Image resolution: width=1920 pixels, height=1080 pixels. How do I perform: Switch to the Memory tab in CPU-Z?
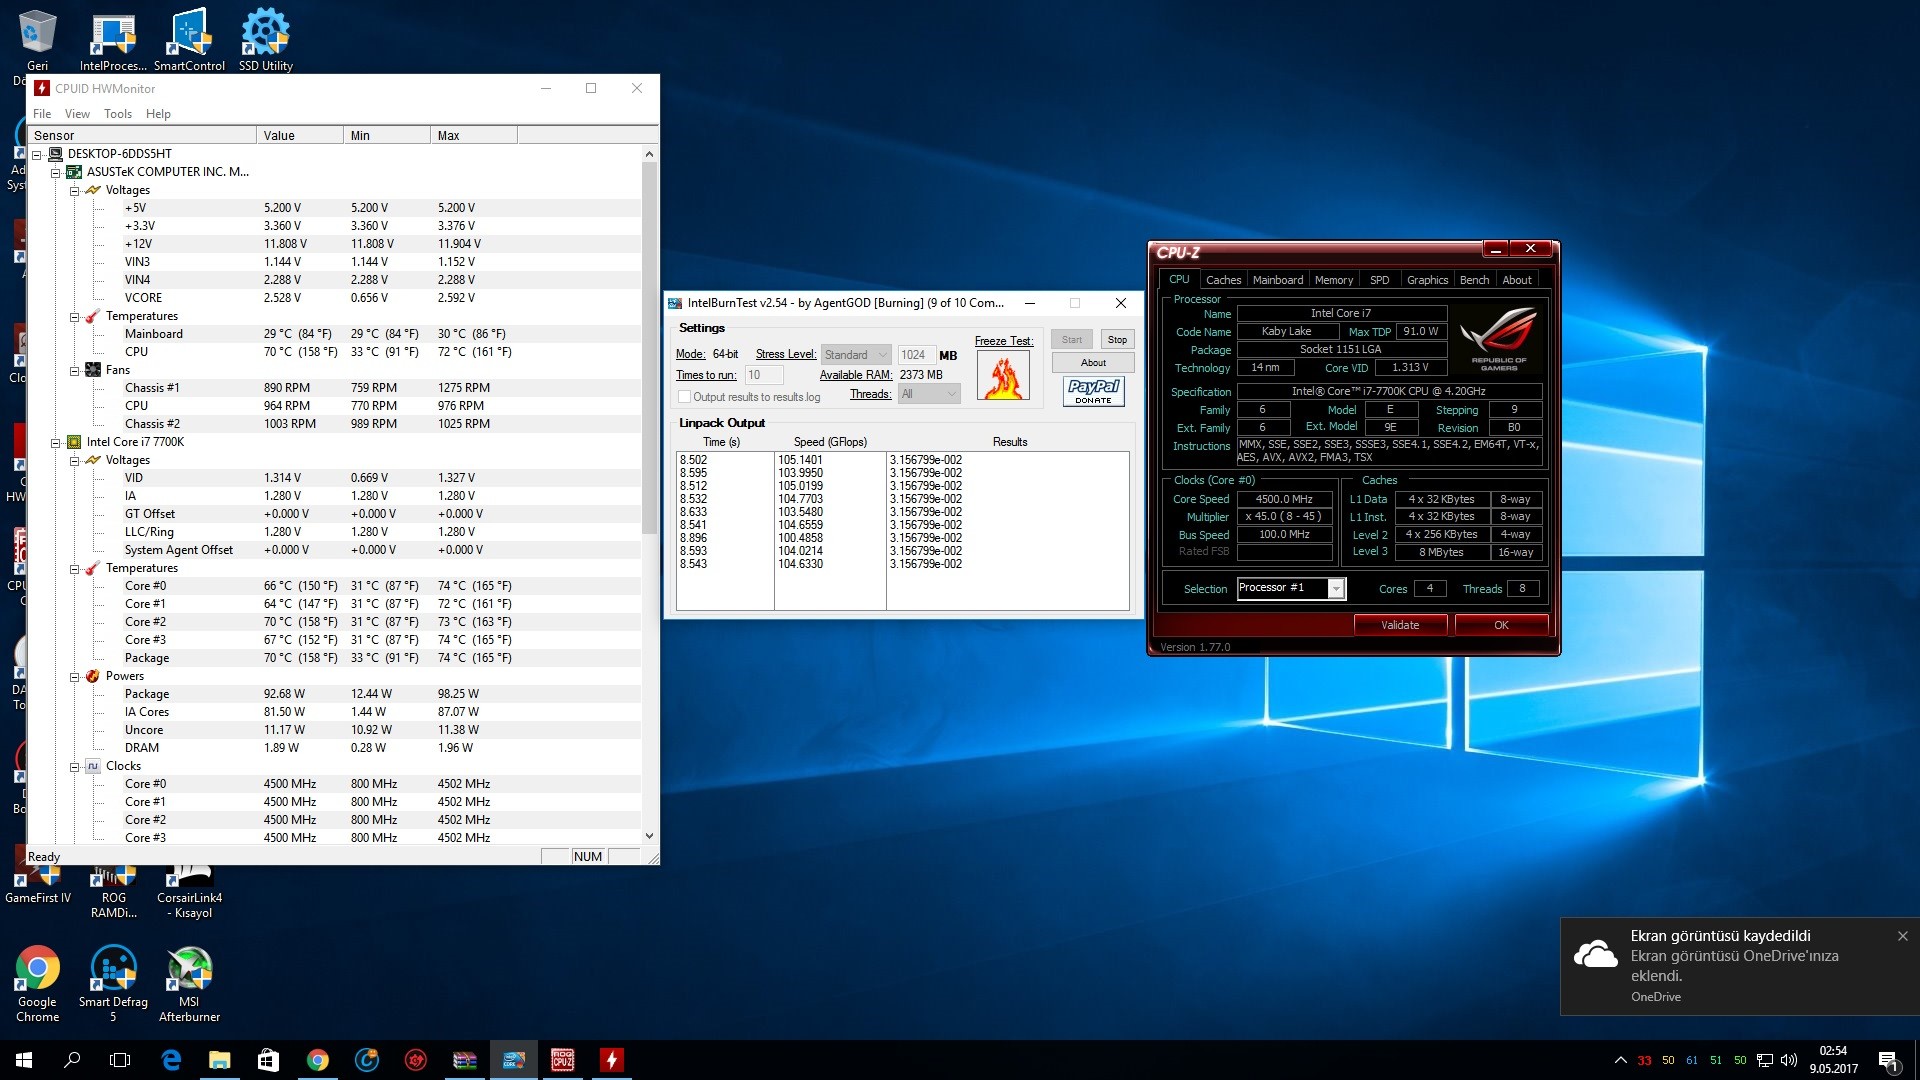(x=1334, y=280)
